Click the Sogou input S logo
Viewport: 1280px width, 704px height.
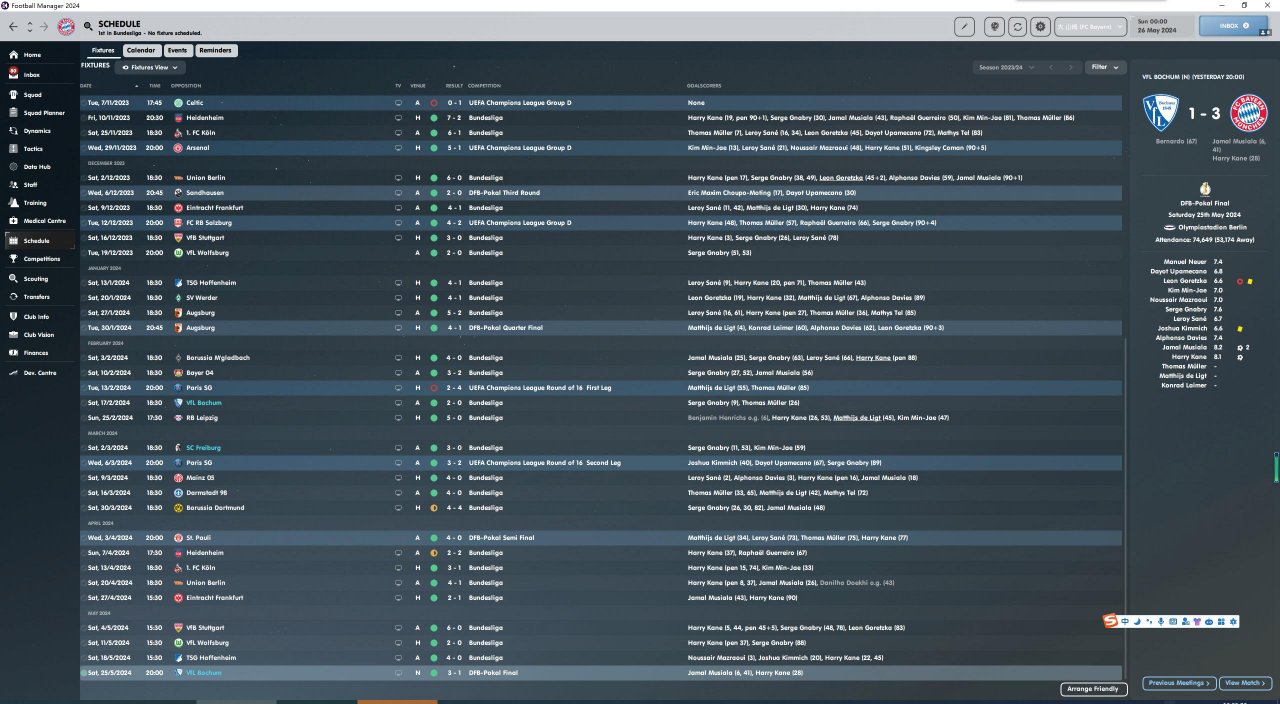[1109, 622]
